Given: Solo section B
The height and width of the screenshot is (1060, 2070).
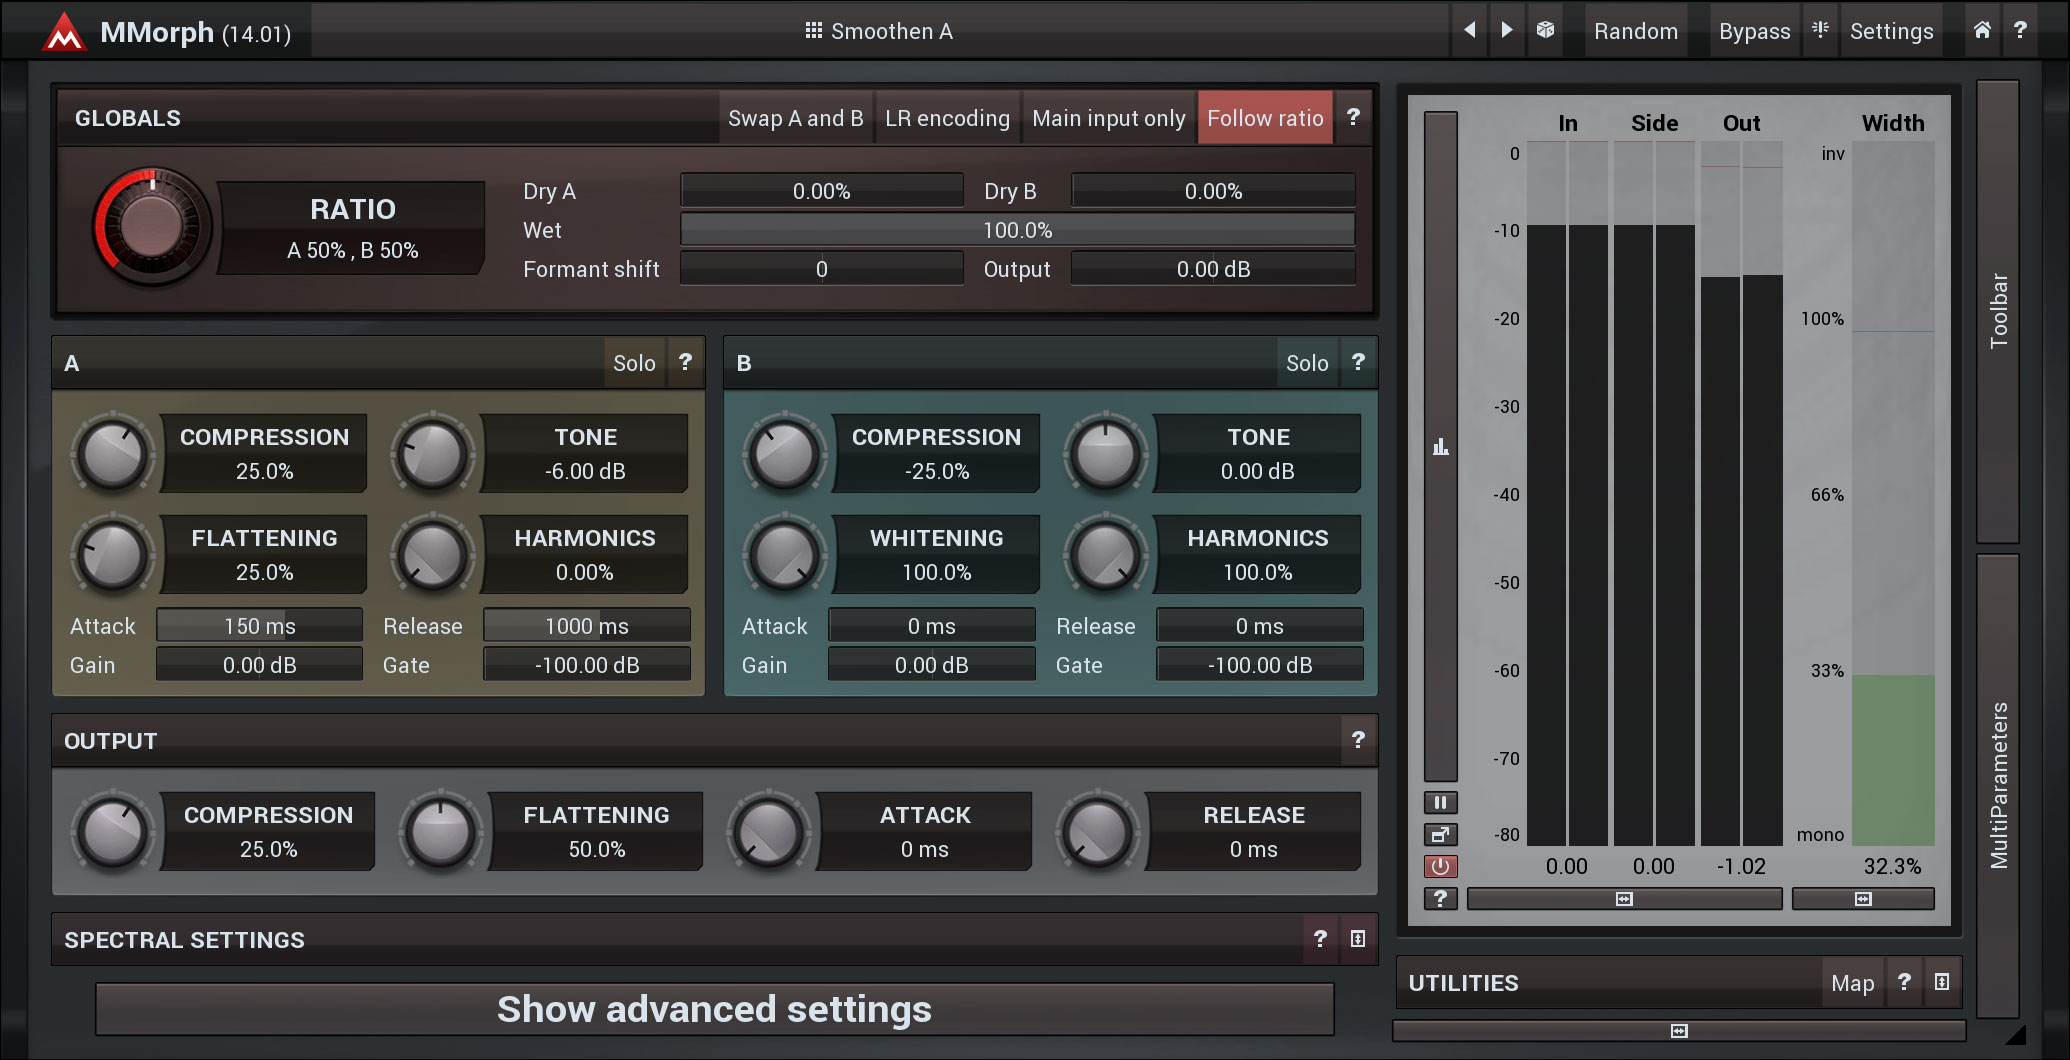Looking at the screenshot, I should pyautogui.click(x=1307, y=363).
